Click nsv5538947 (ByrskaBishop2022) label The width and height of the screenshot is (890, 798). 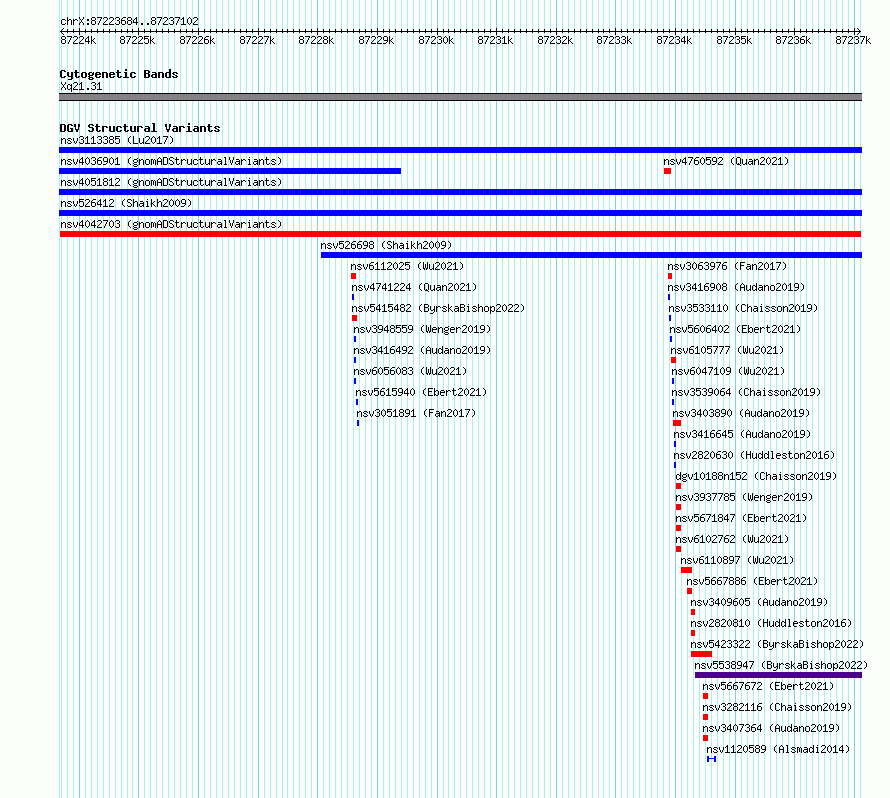(x=781, y=665)
